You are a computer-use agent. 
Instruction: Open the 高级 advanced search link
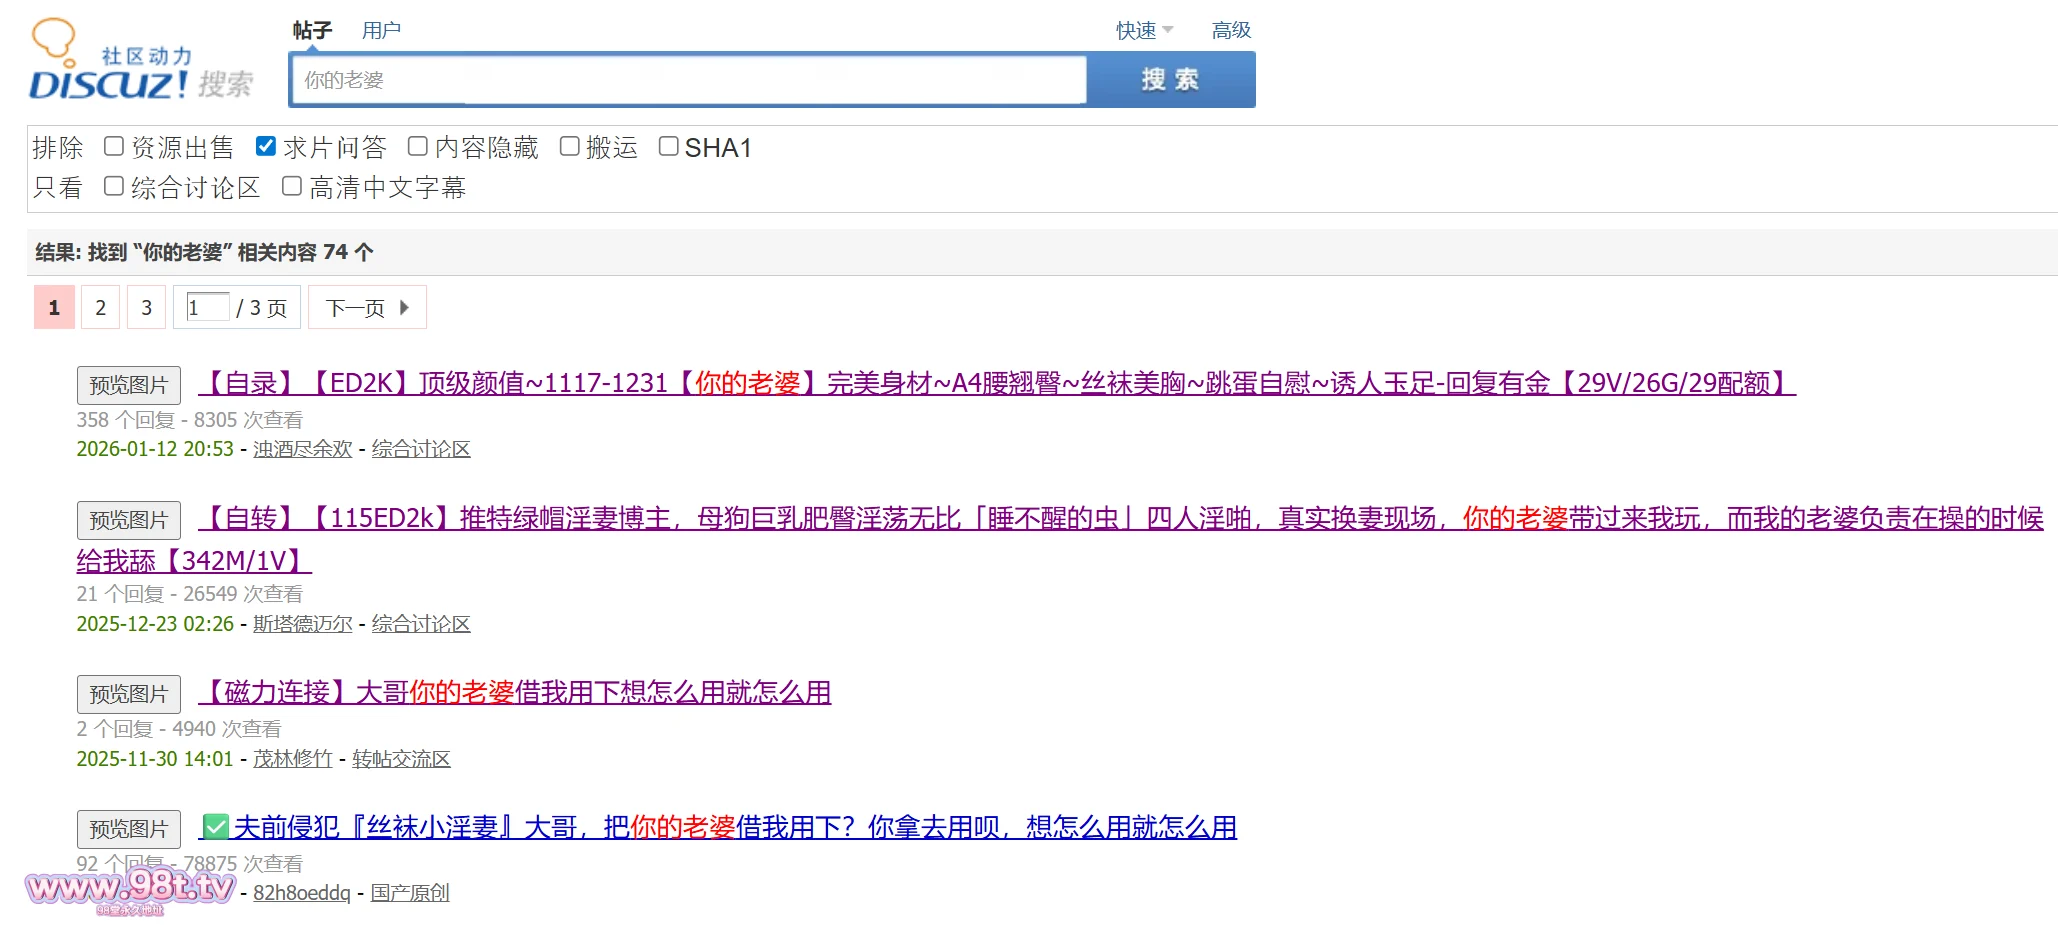coord(1230,31)
